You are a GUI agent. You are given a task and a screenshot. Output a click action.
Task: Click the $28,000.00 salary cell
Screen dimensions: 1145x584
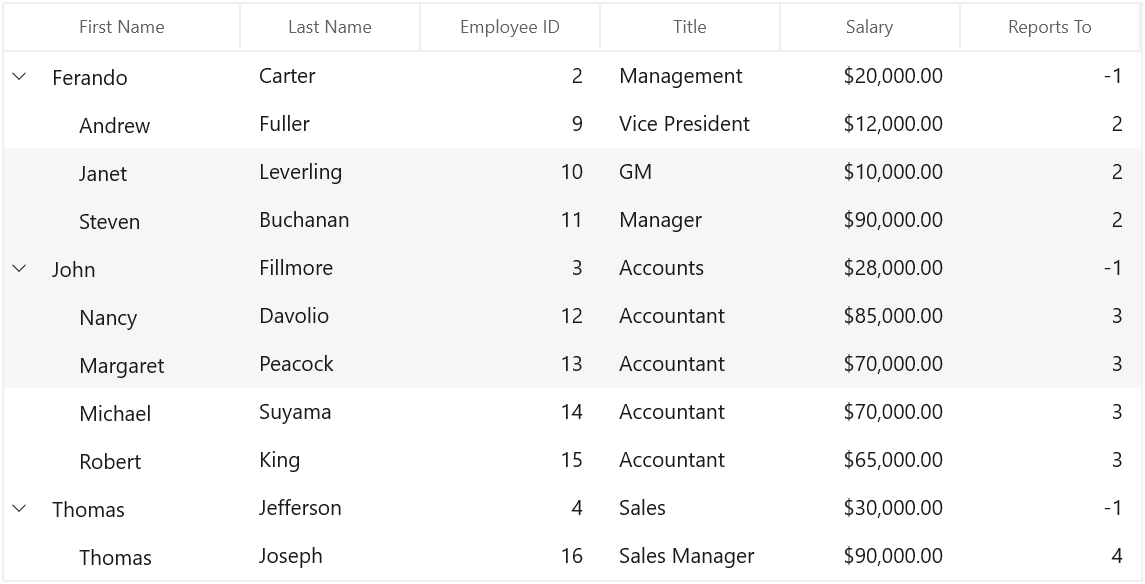[x=870, y=268]
